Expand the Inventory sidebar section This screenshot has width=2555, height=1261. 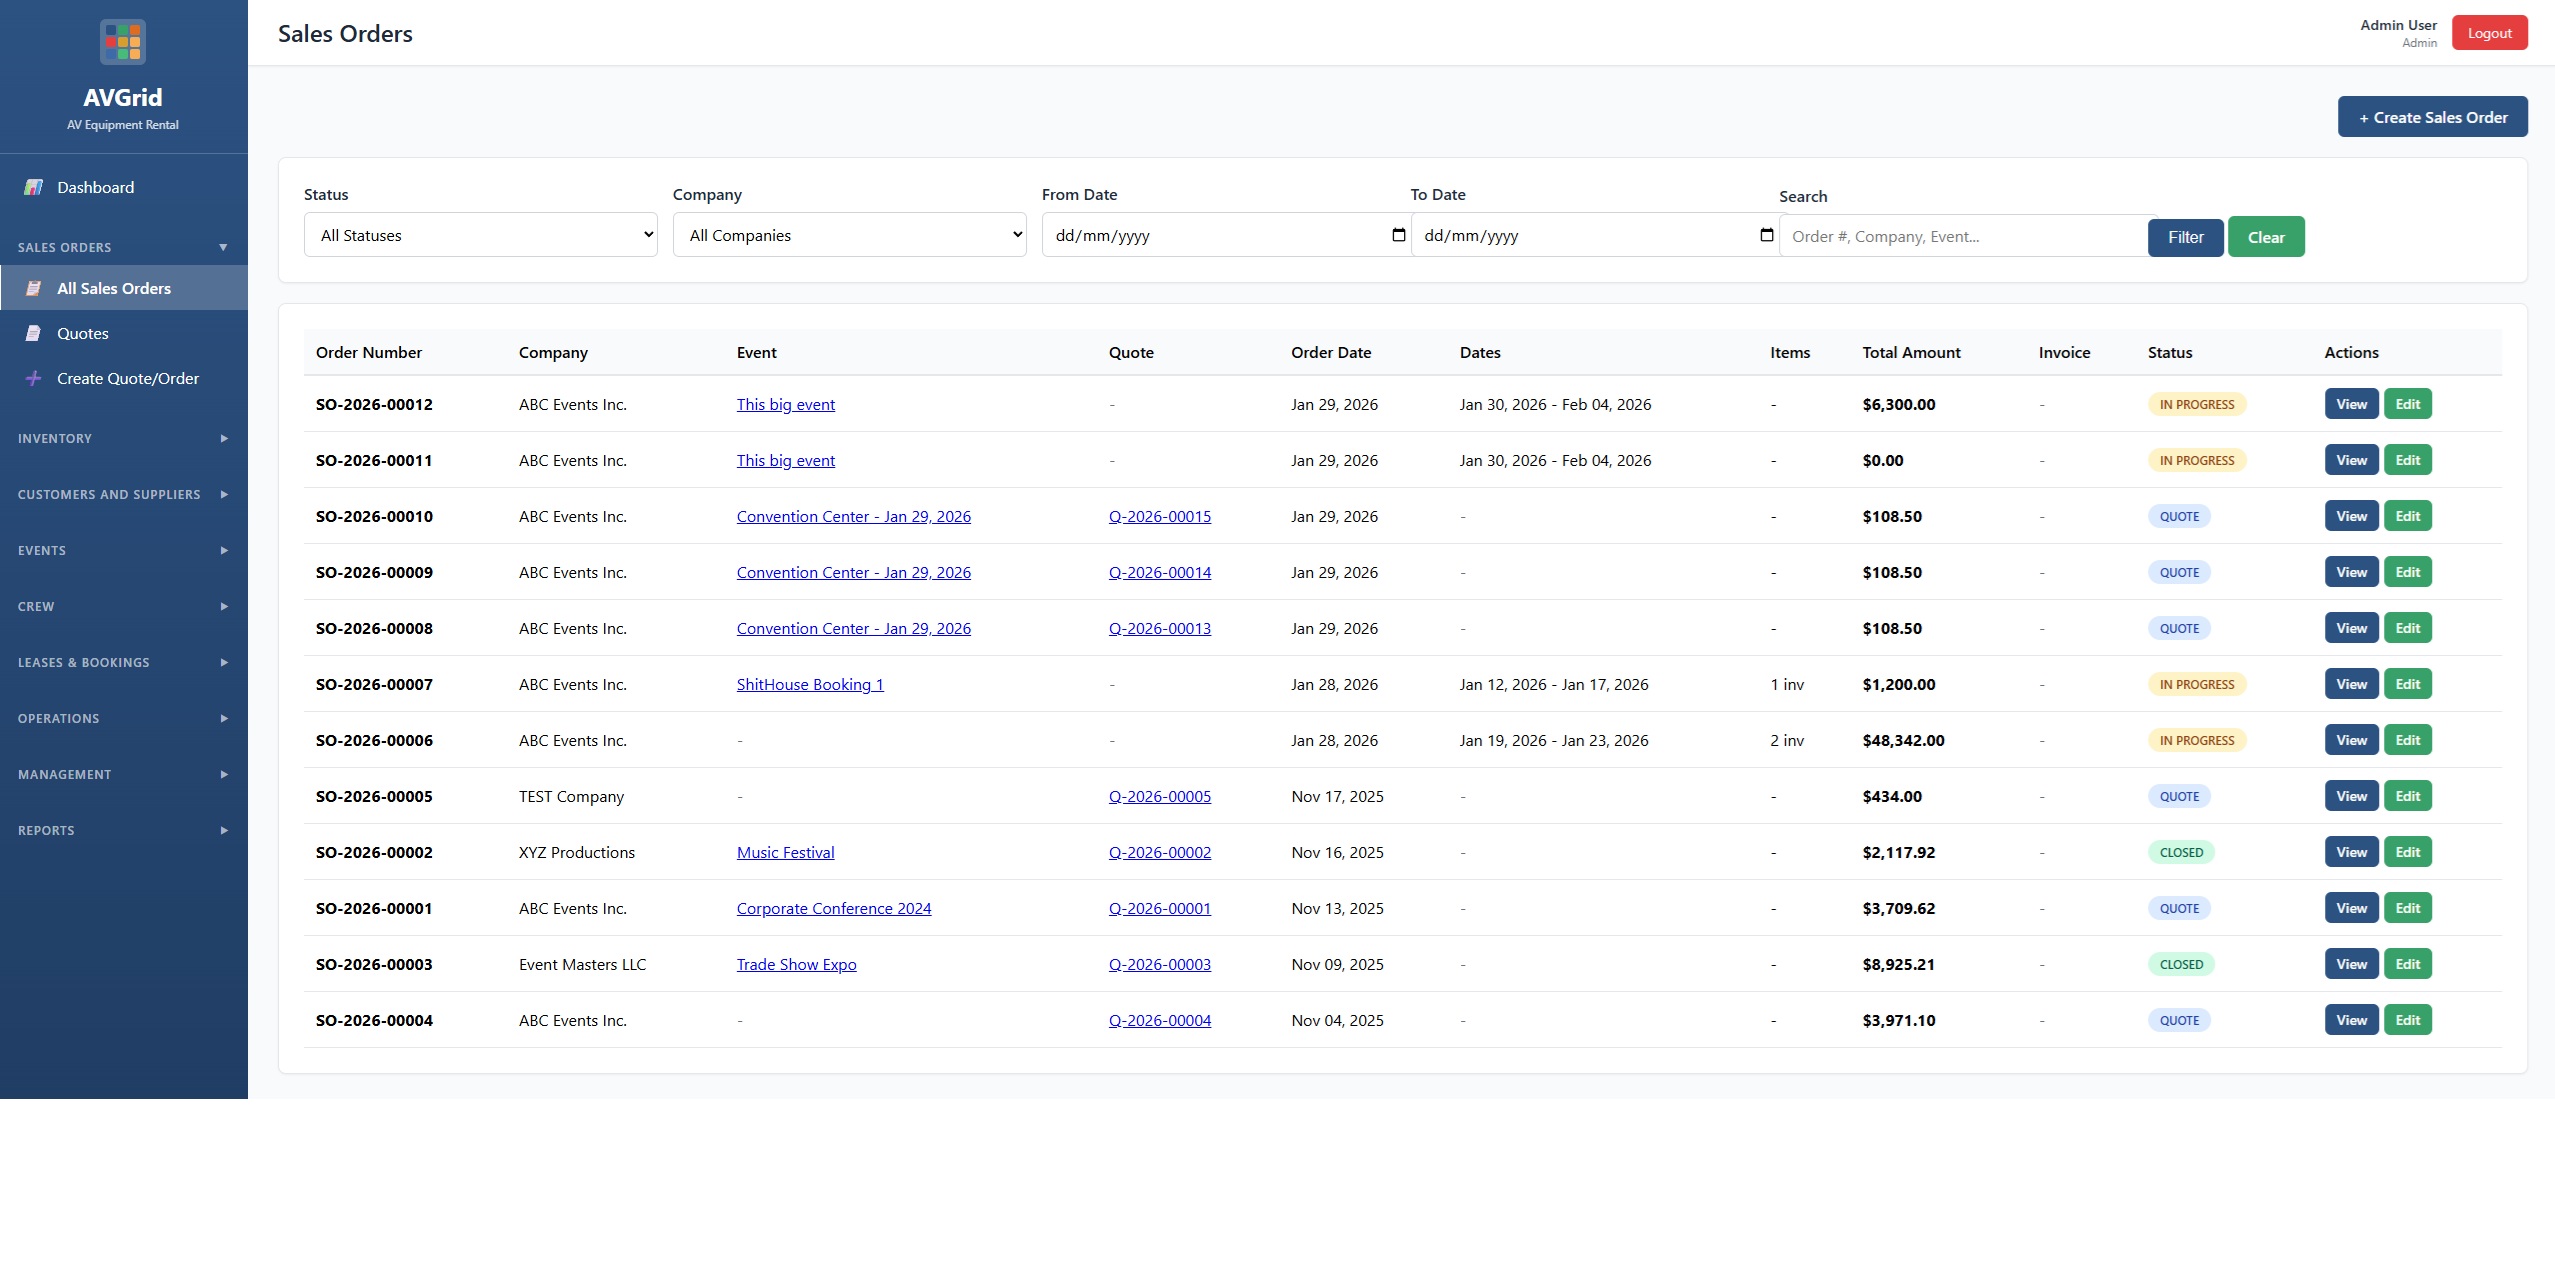(55, 438)
